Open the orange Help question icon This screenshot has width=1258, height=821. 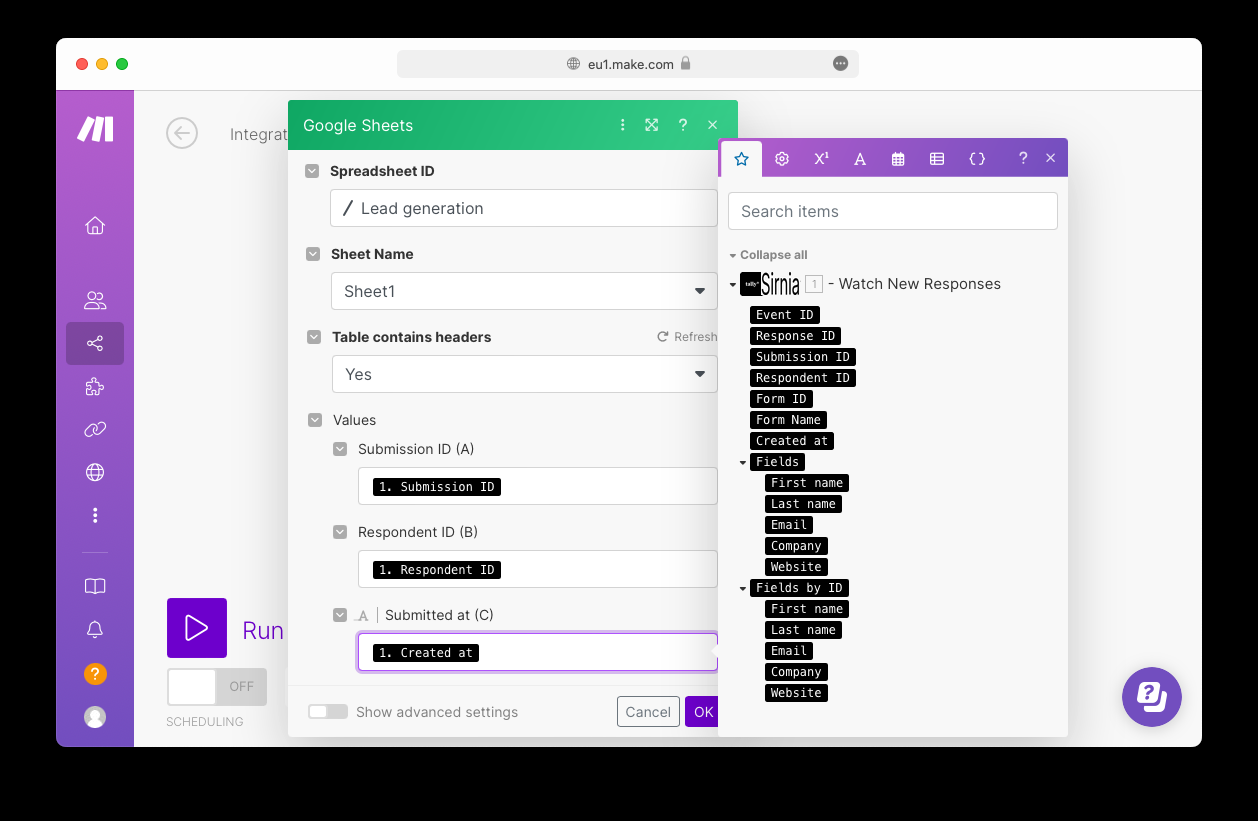click(x=95, y=673)
